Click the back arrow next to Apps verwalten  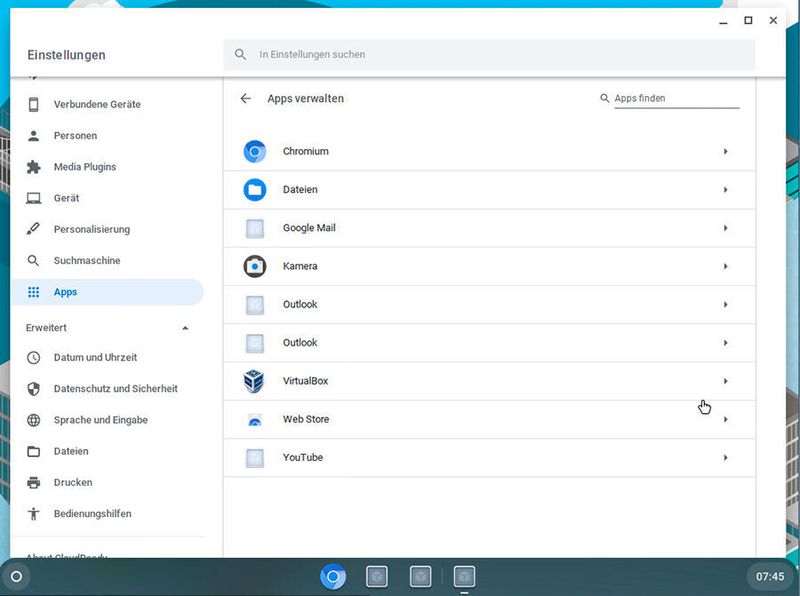[245, 98]
